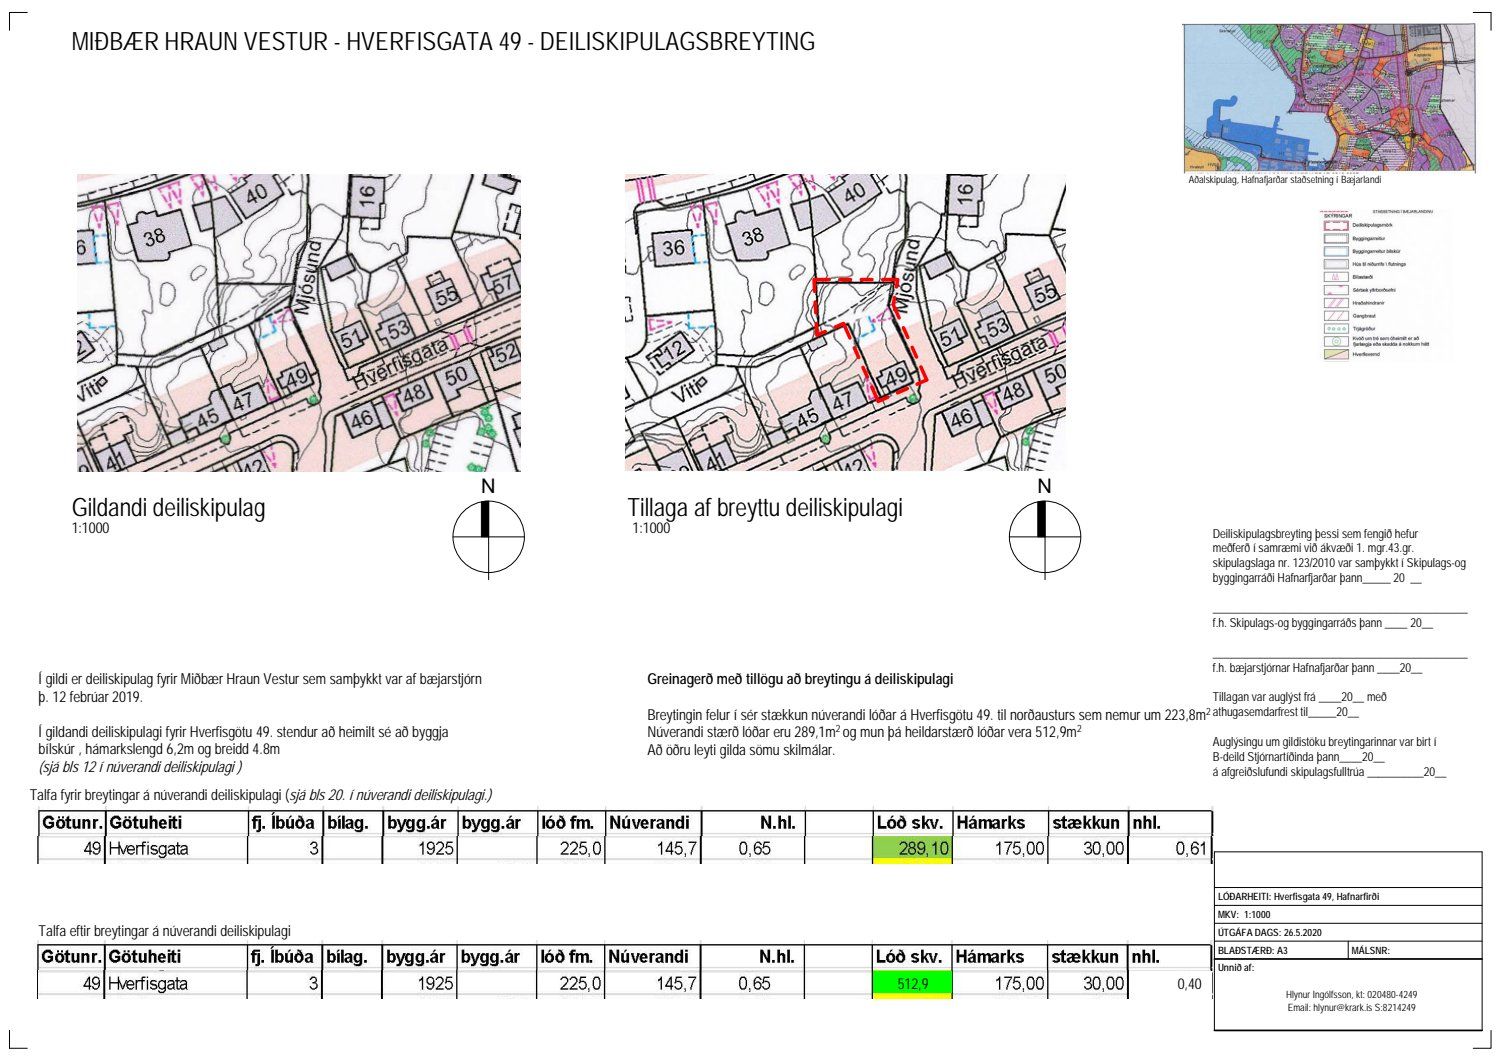This screenshot has height=1061, width=1500.
Task: Click the Bílastæði legend symbol
Action: [x=1335, y=277]
